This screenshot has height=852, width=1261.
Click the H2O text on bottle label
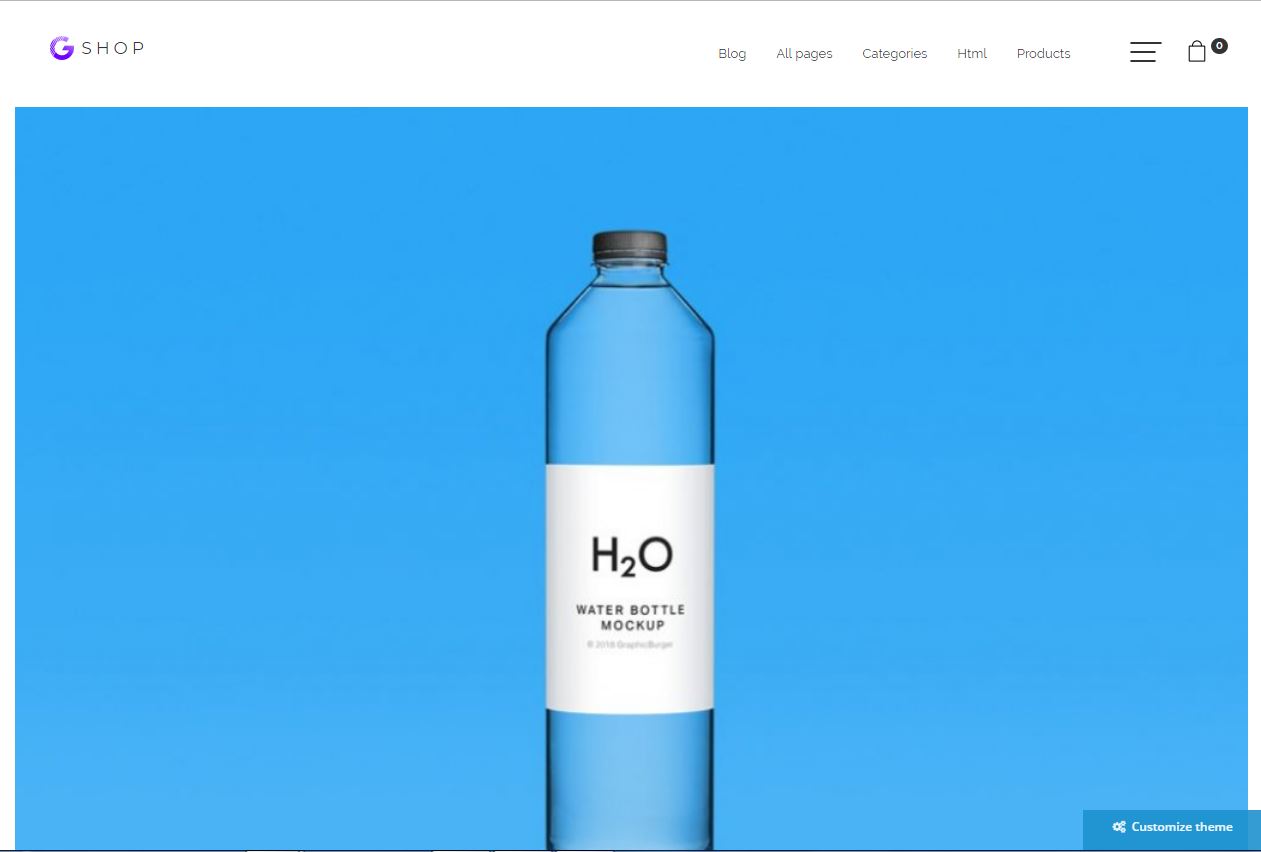[x=631, y=556]
